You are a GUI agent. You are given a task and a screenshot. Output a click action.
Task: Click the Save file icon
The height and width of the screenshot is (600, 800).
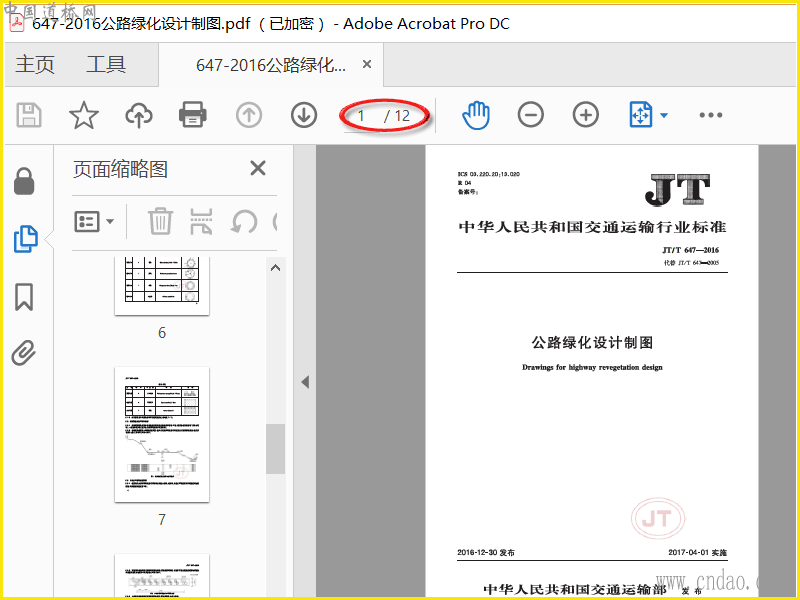click(x=29, y=115)
